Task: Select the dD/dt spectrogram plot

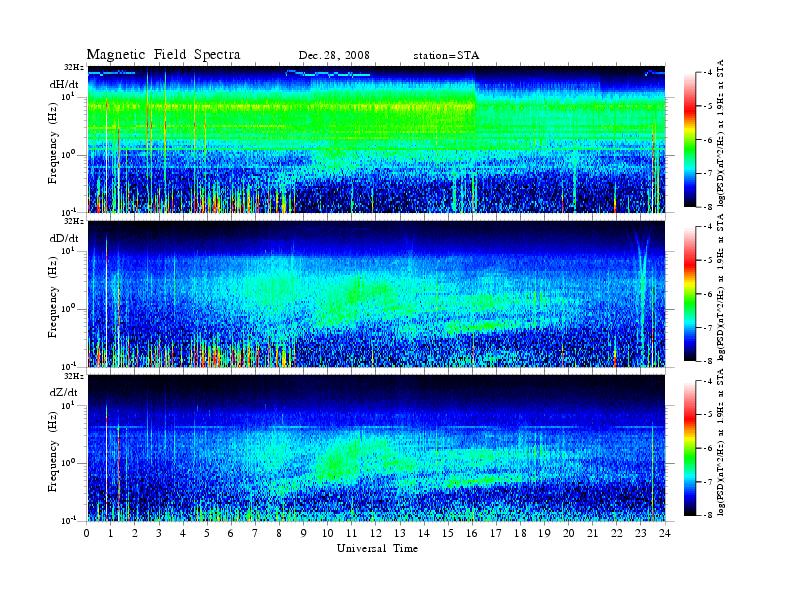Action: click(376, 293)
